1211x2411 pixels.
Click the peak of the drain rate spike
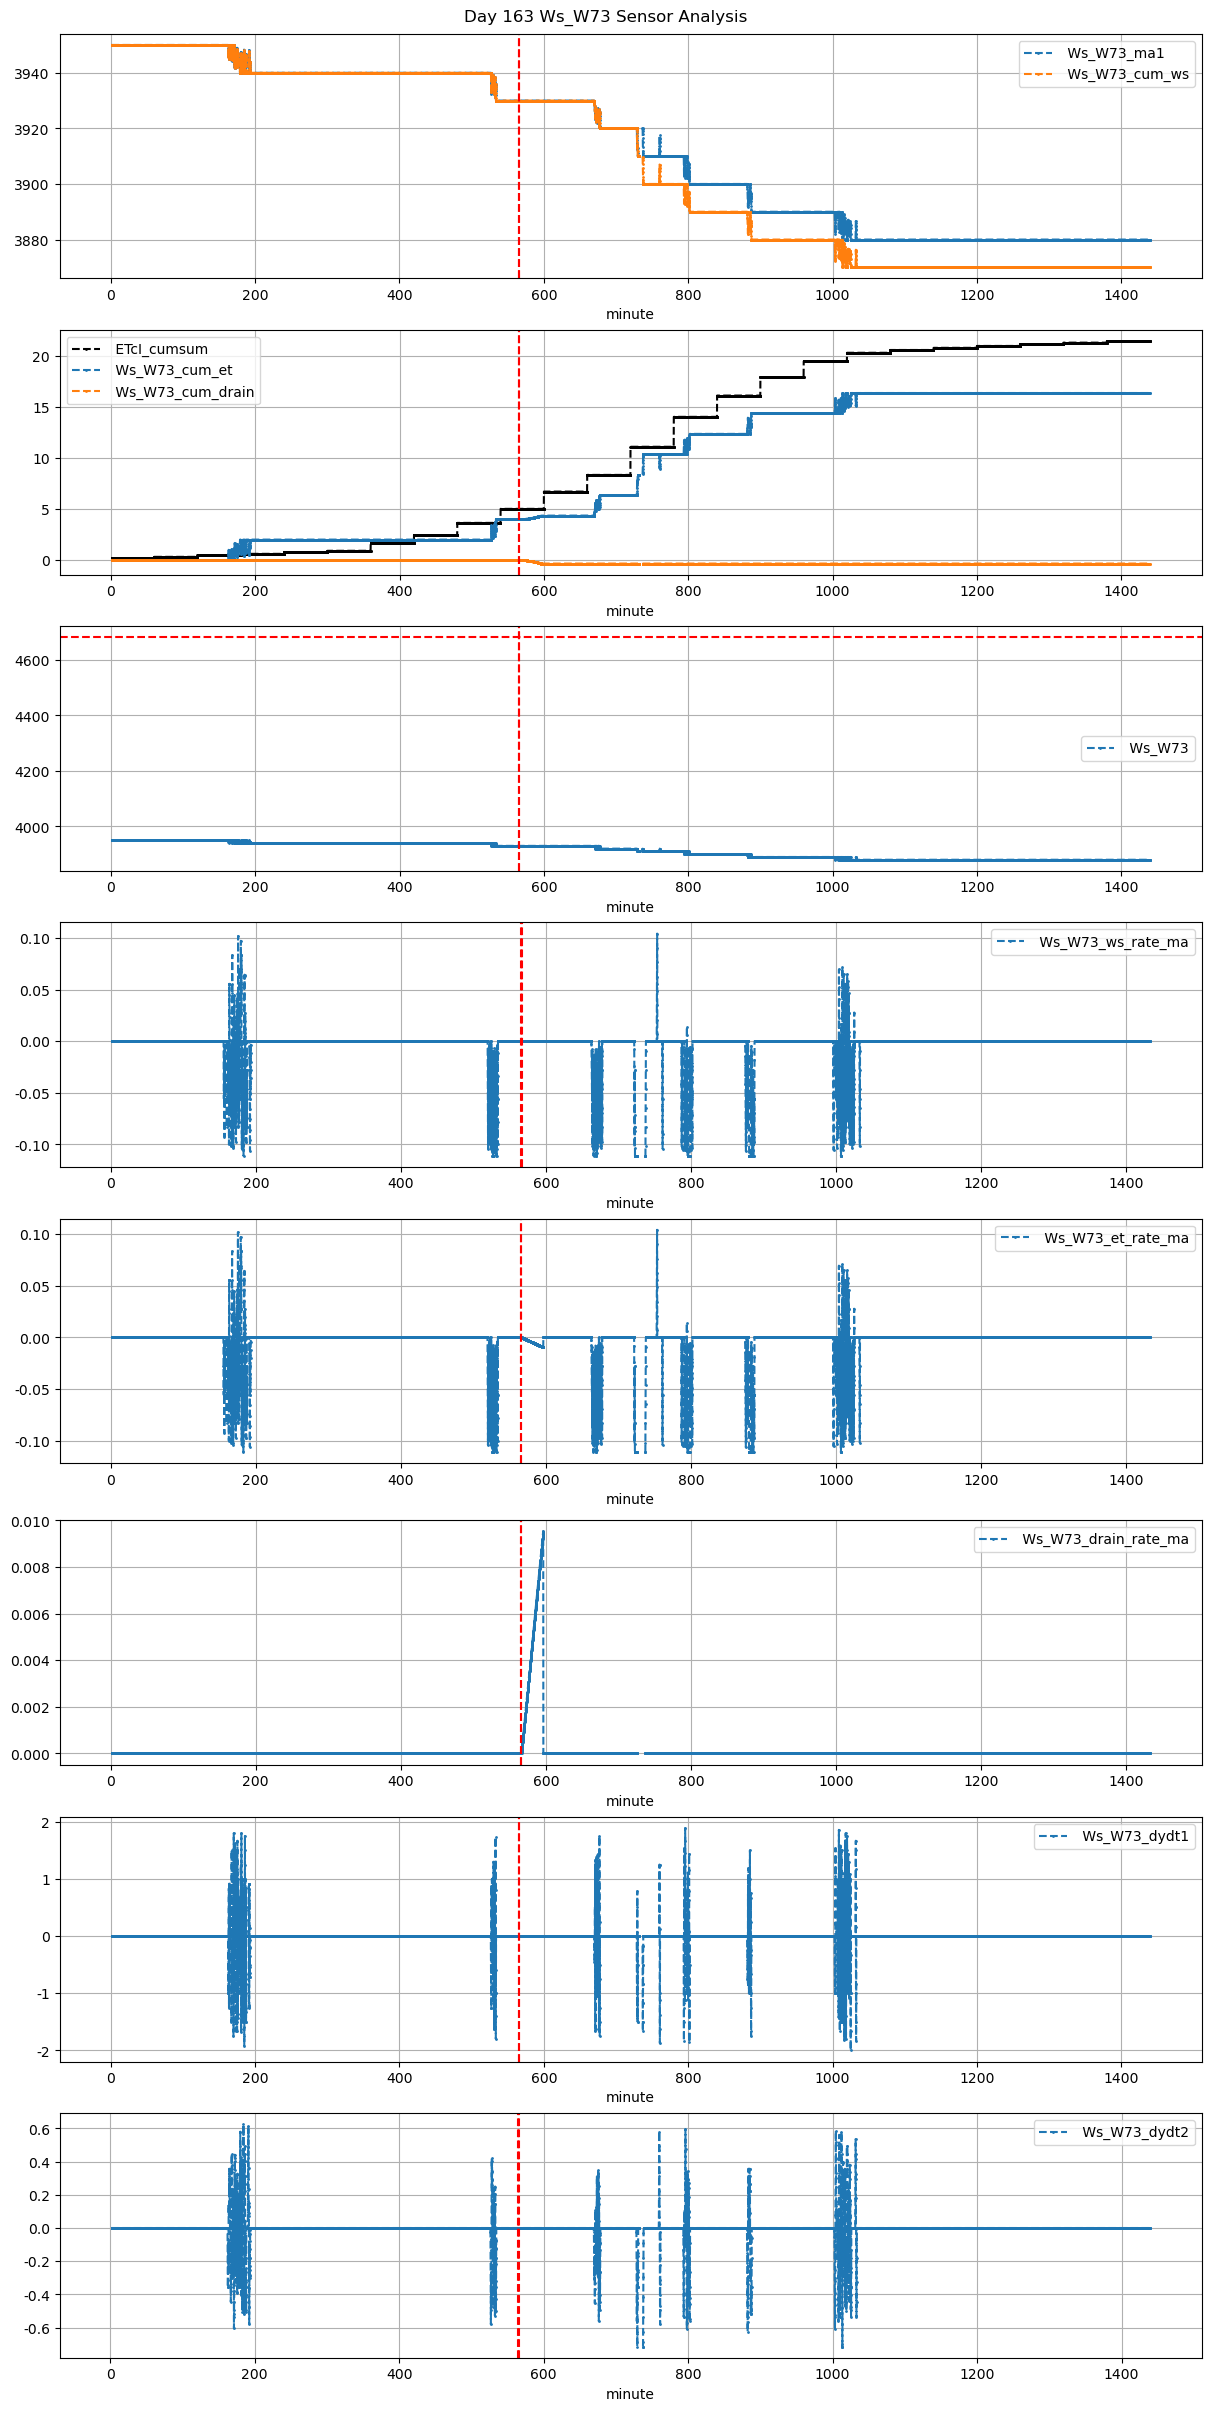coord(543,1531)
